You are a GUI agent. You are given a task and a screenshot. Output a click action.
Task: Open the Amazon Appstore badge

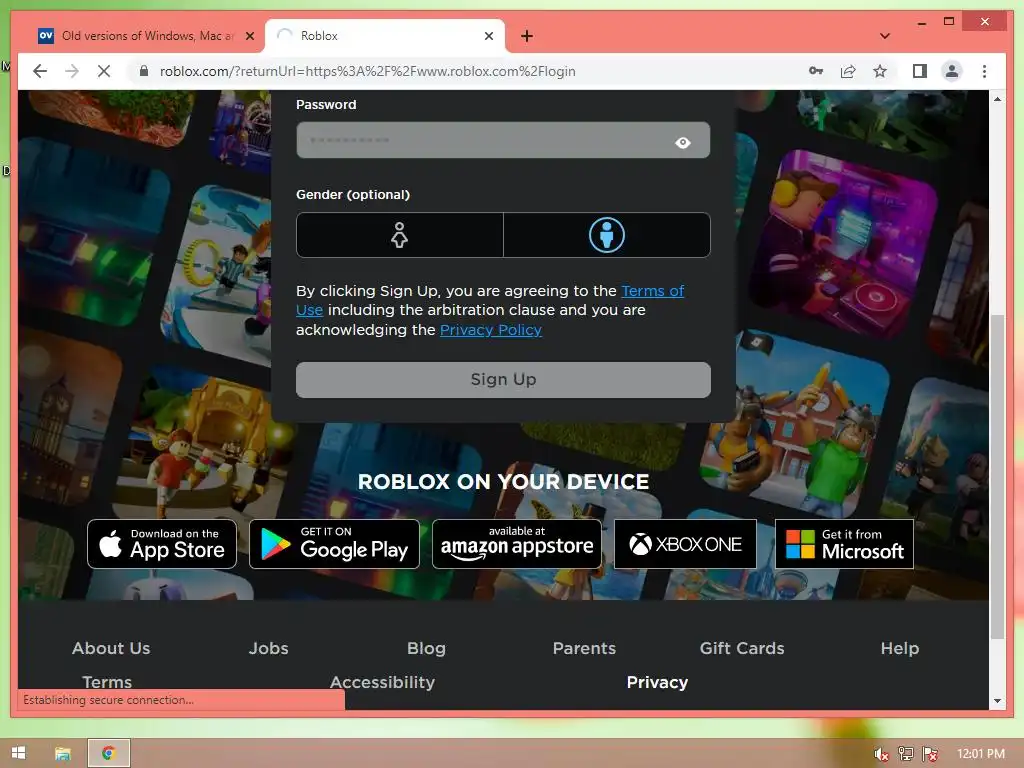[x=517, y=544]
